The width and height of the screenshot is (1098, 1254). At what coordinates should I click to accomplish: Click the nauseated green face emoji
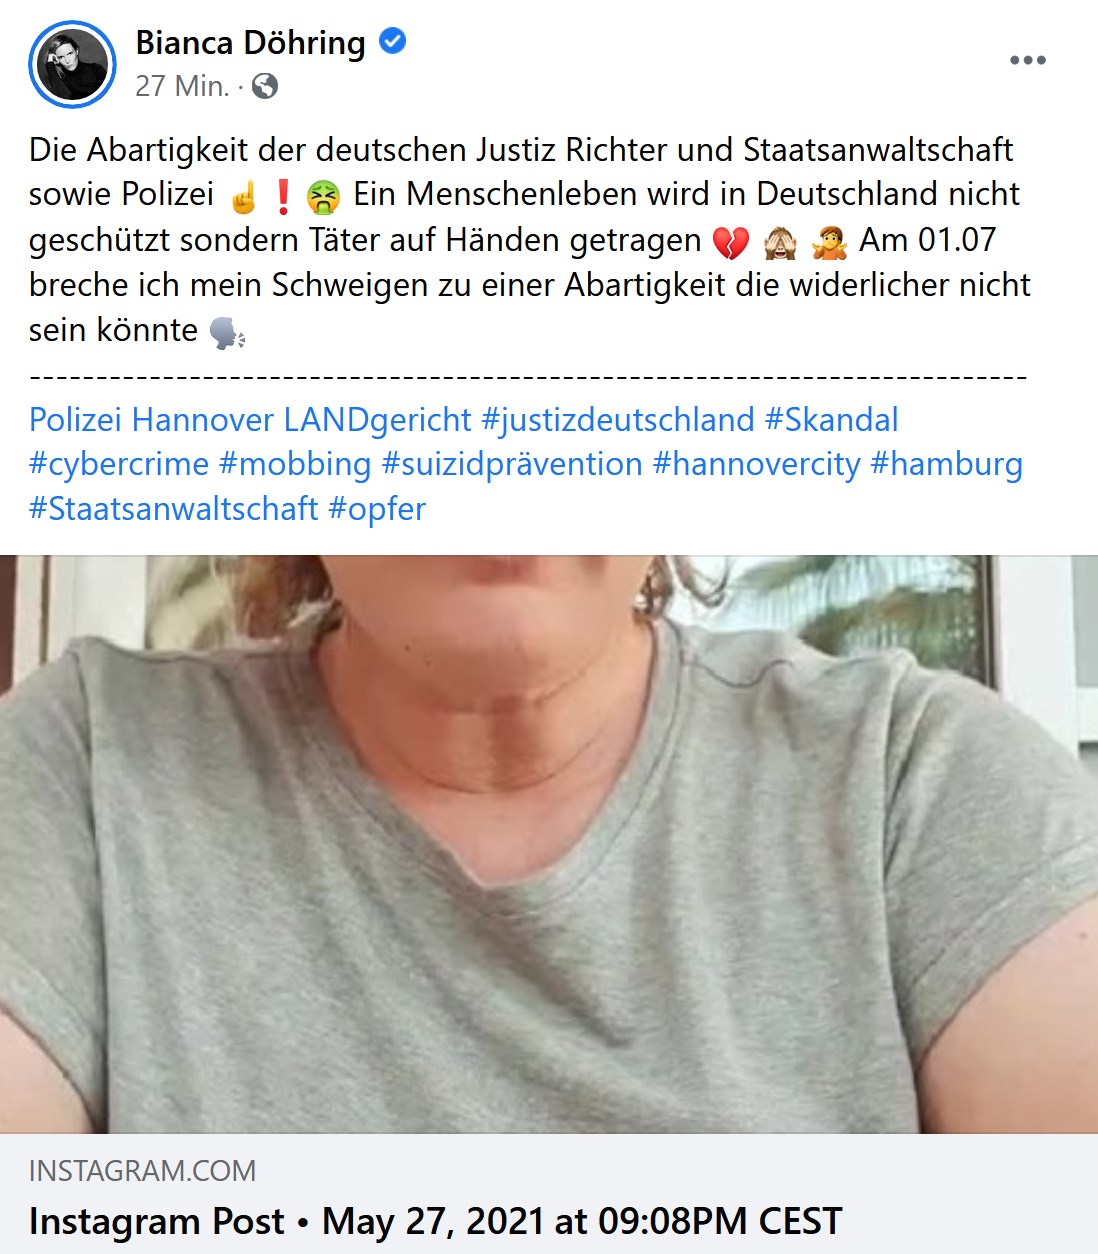(324, 196)
